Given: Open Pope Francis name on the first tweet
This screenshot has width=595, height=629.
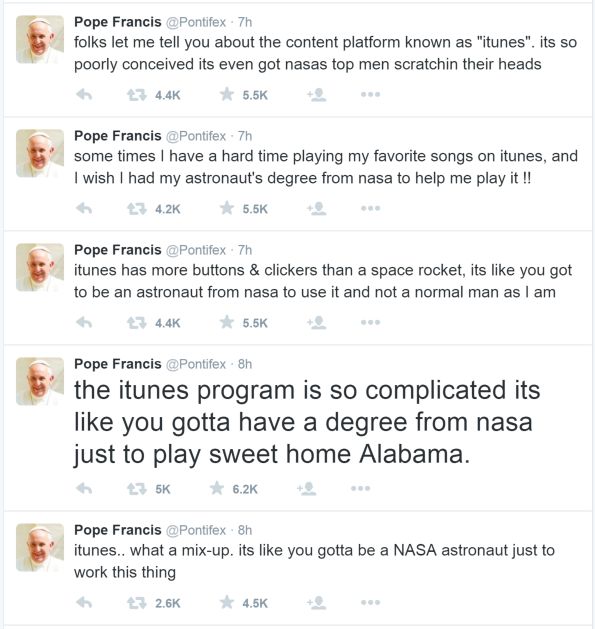Looking at the screenshot, I should coord(118,22).
